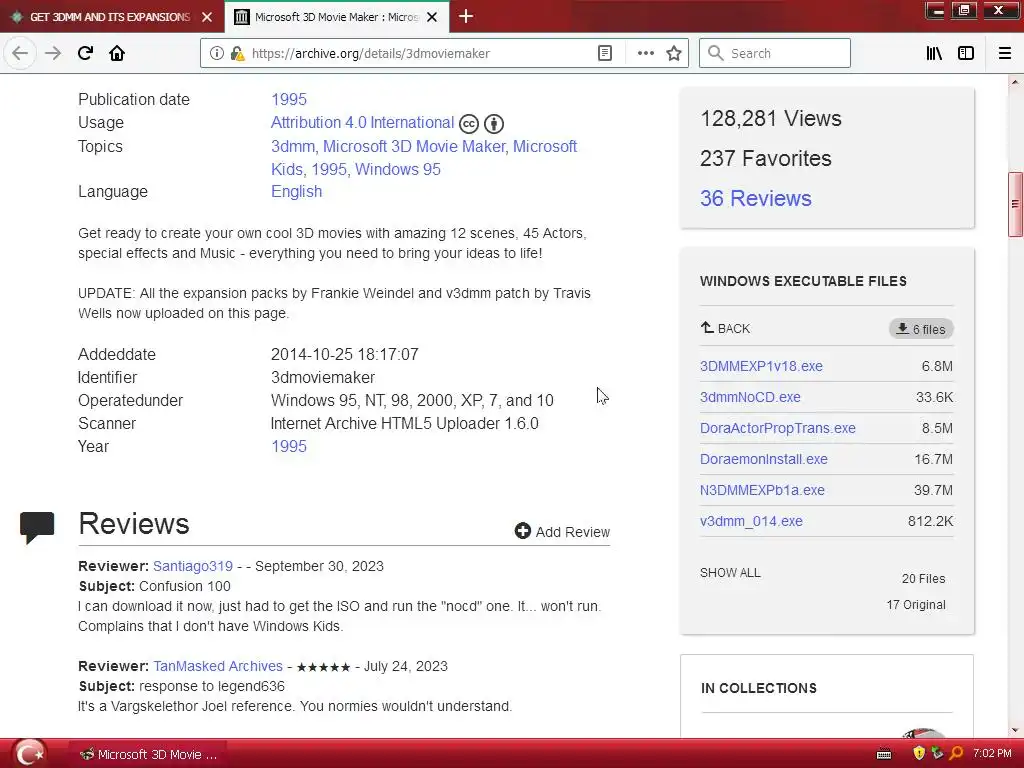Download all via 6 files button

(x=921, y=328)
